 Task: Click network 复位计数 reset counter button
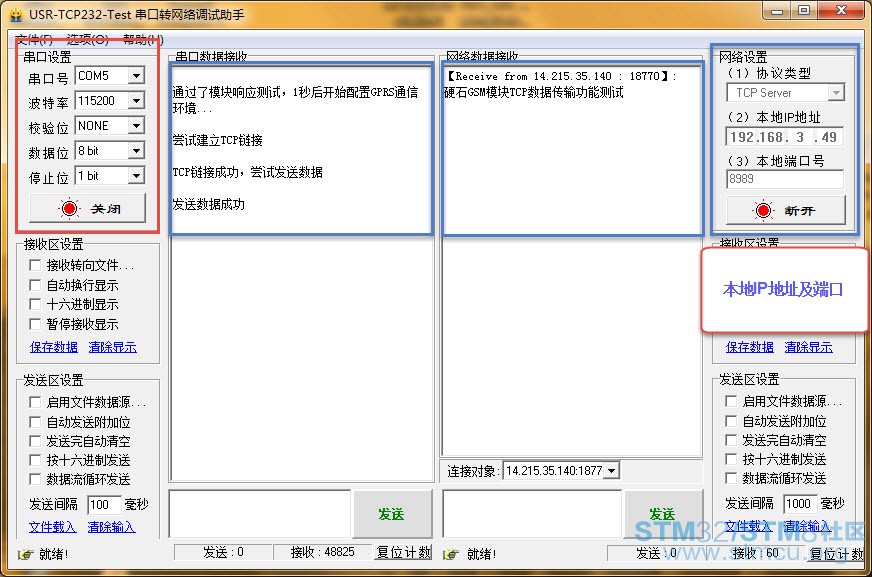pyautogui.click(x=836, y=553)
